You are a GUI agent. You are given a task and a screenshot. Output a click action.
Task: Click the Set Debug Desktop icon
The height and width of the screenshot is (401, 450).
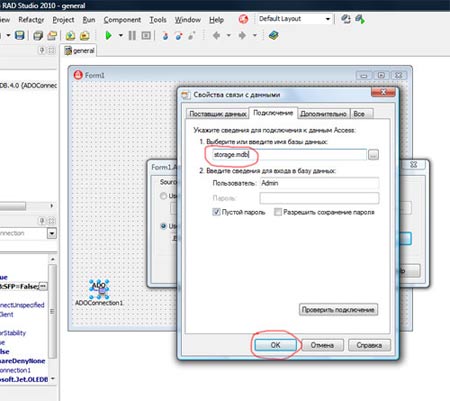tap(360, 19)
